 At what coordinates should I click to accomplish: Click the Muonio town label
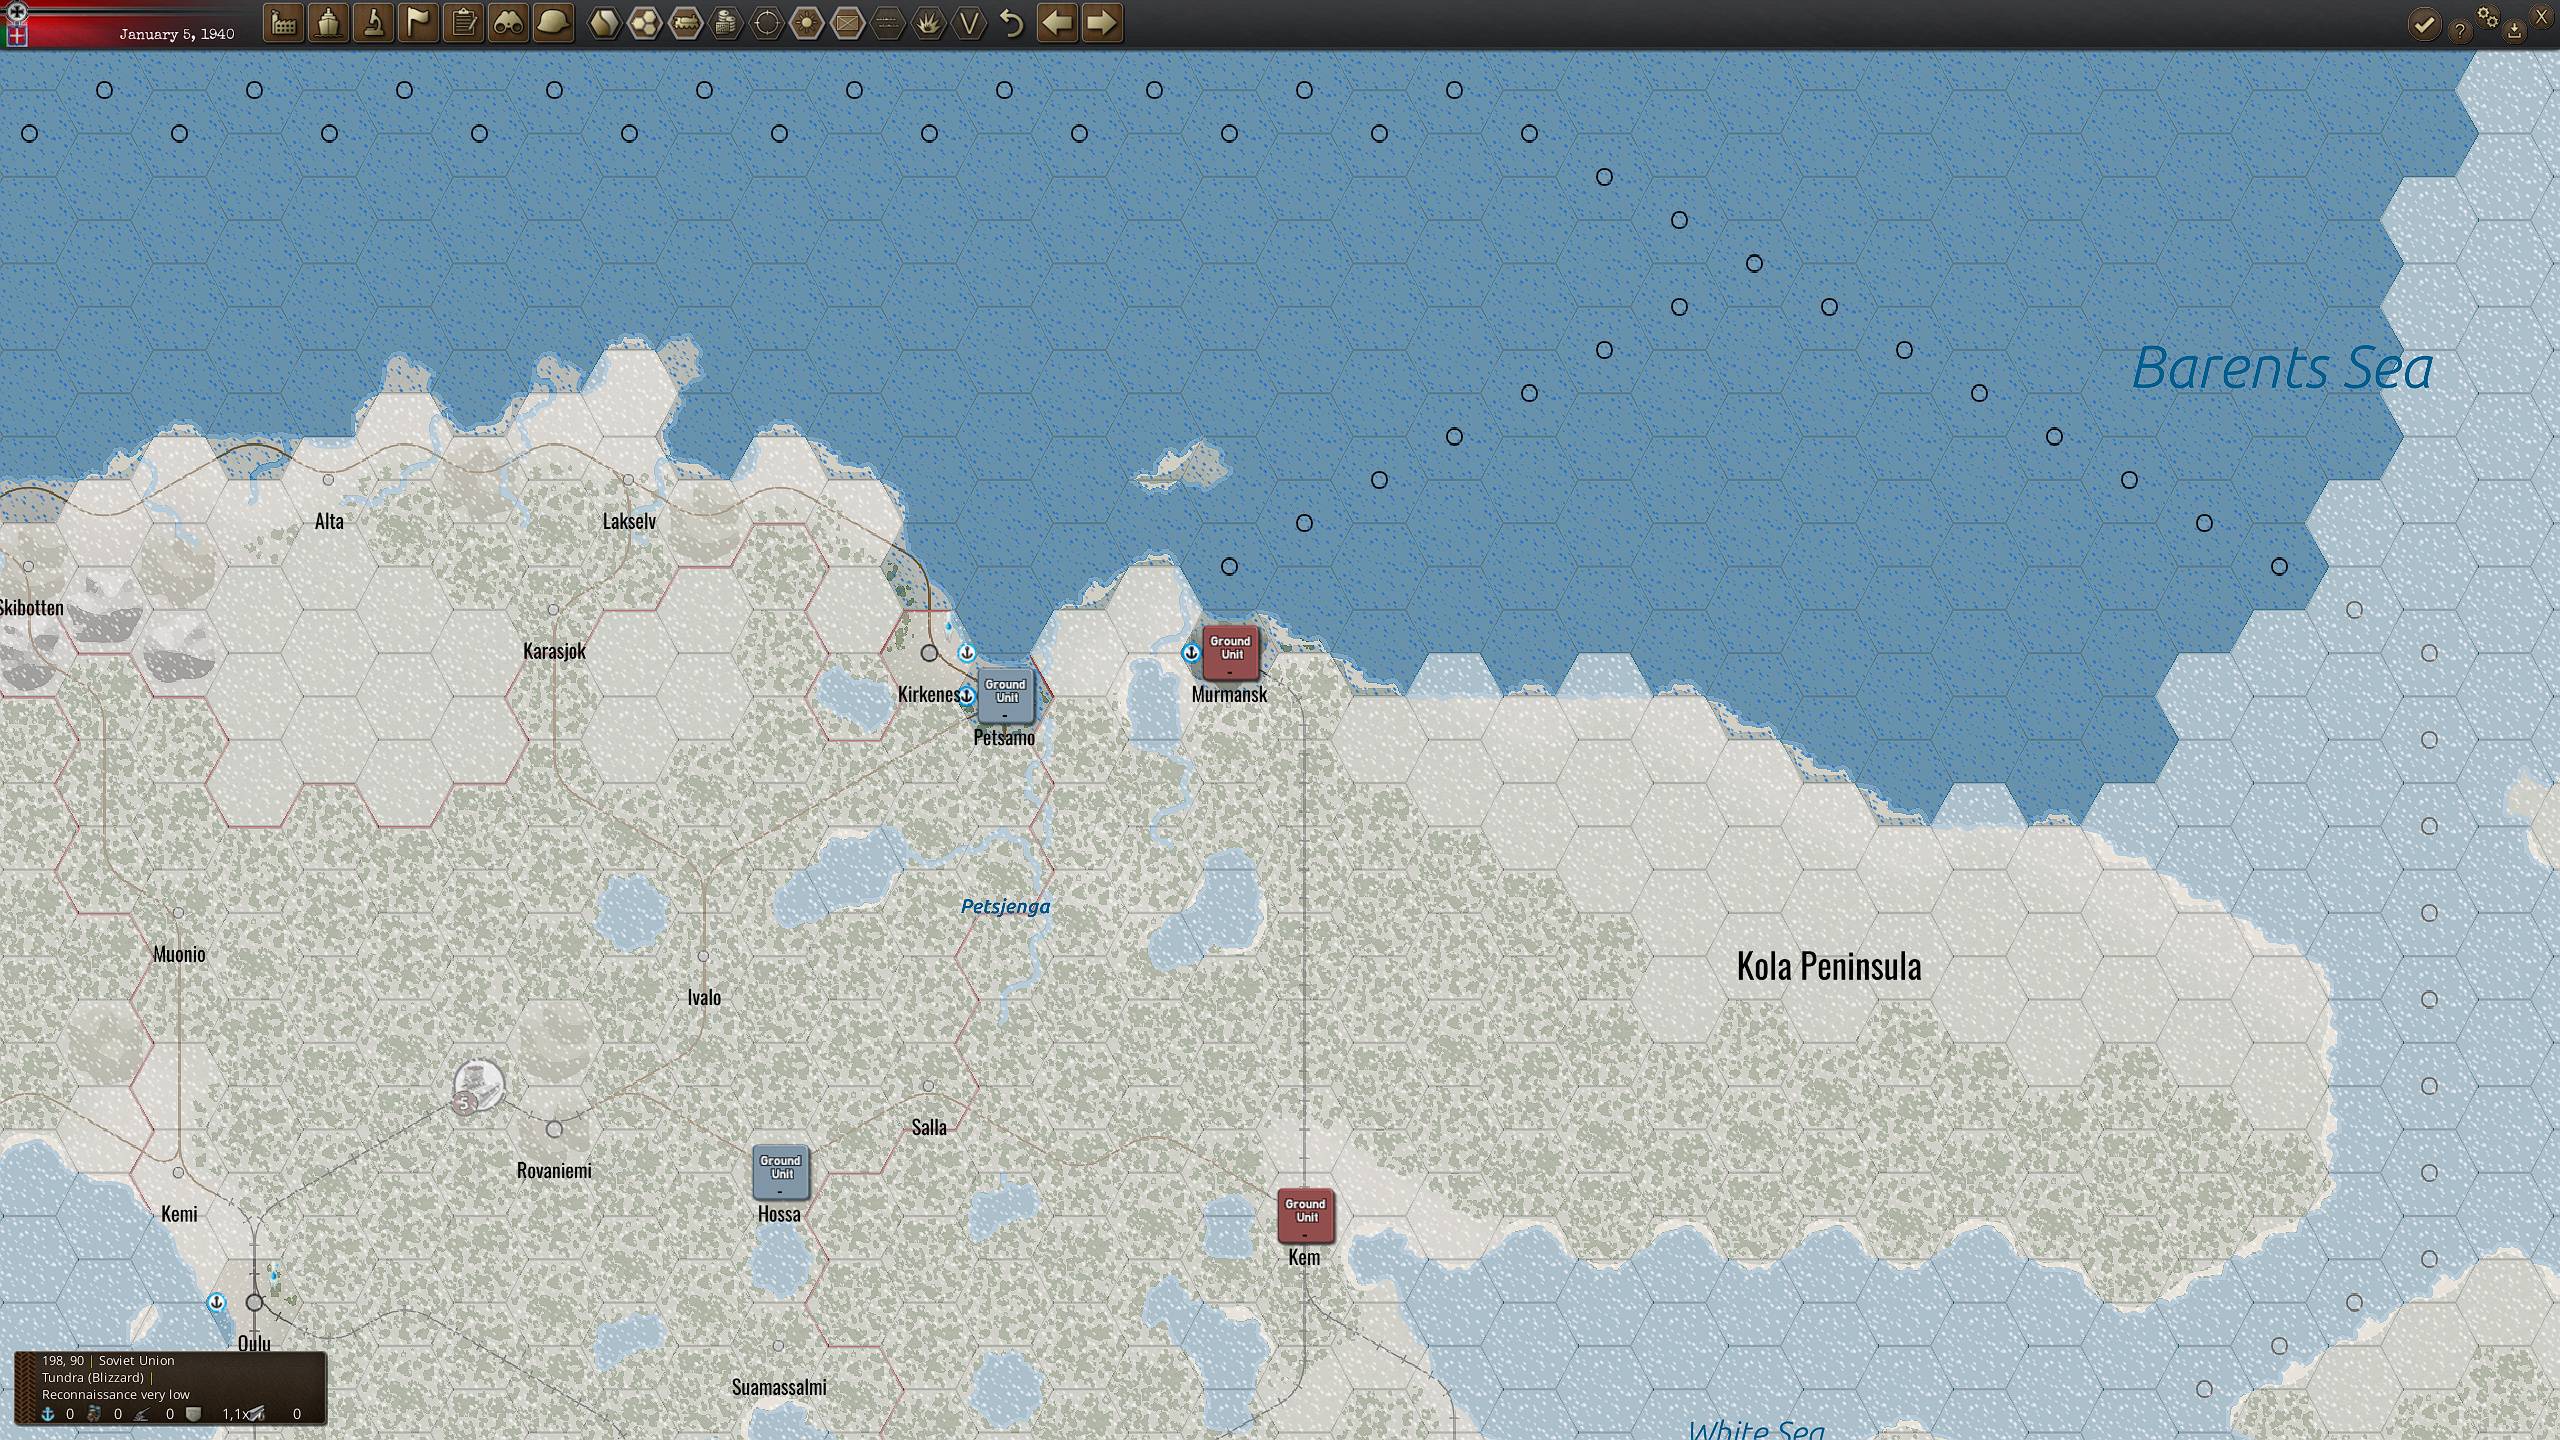click(x=179, y=954)
